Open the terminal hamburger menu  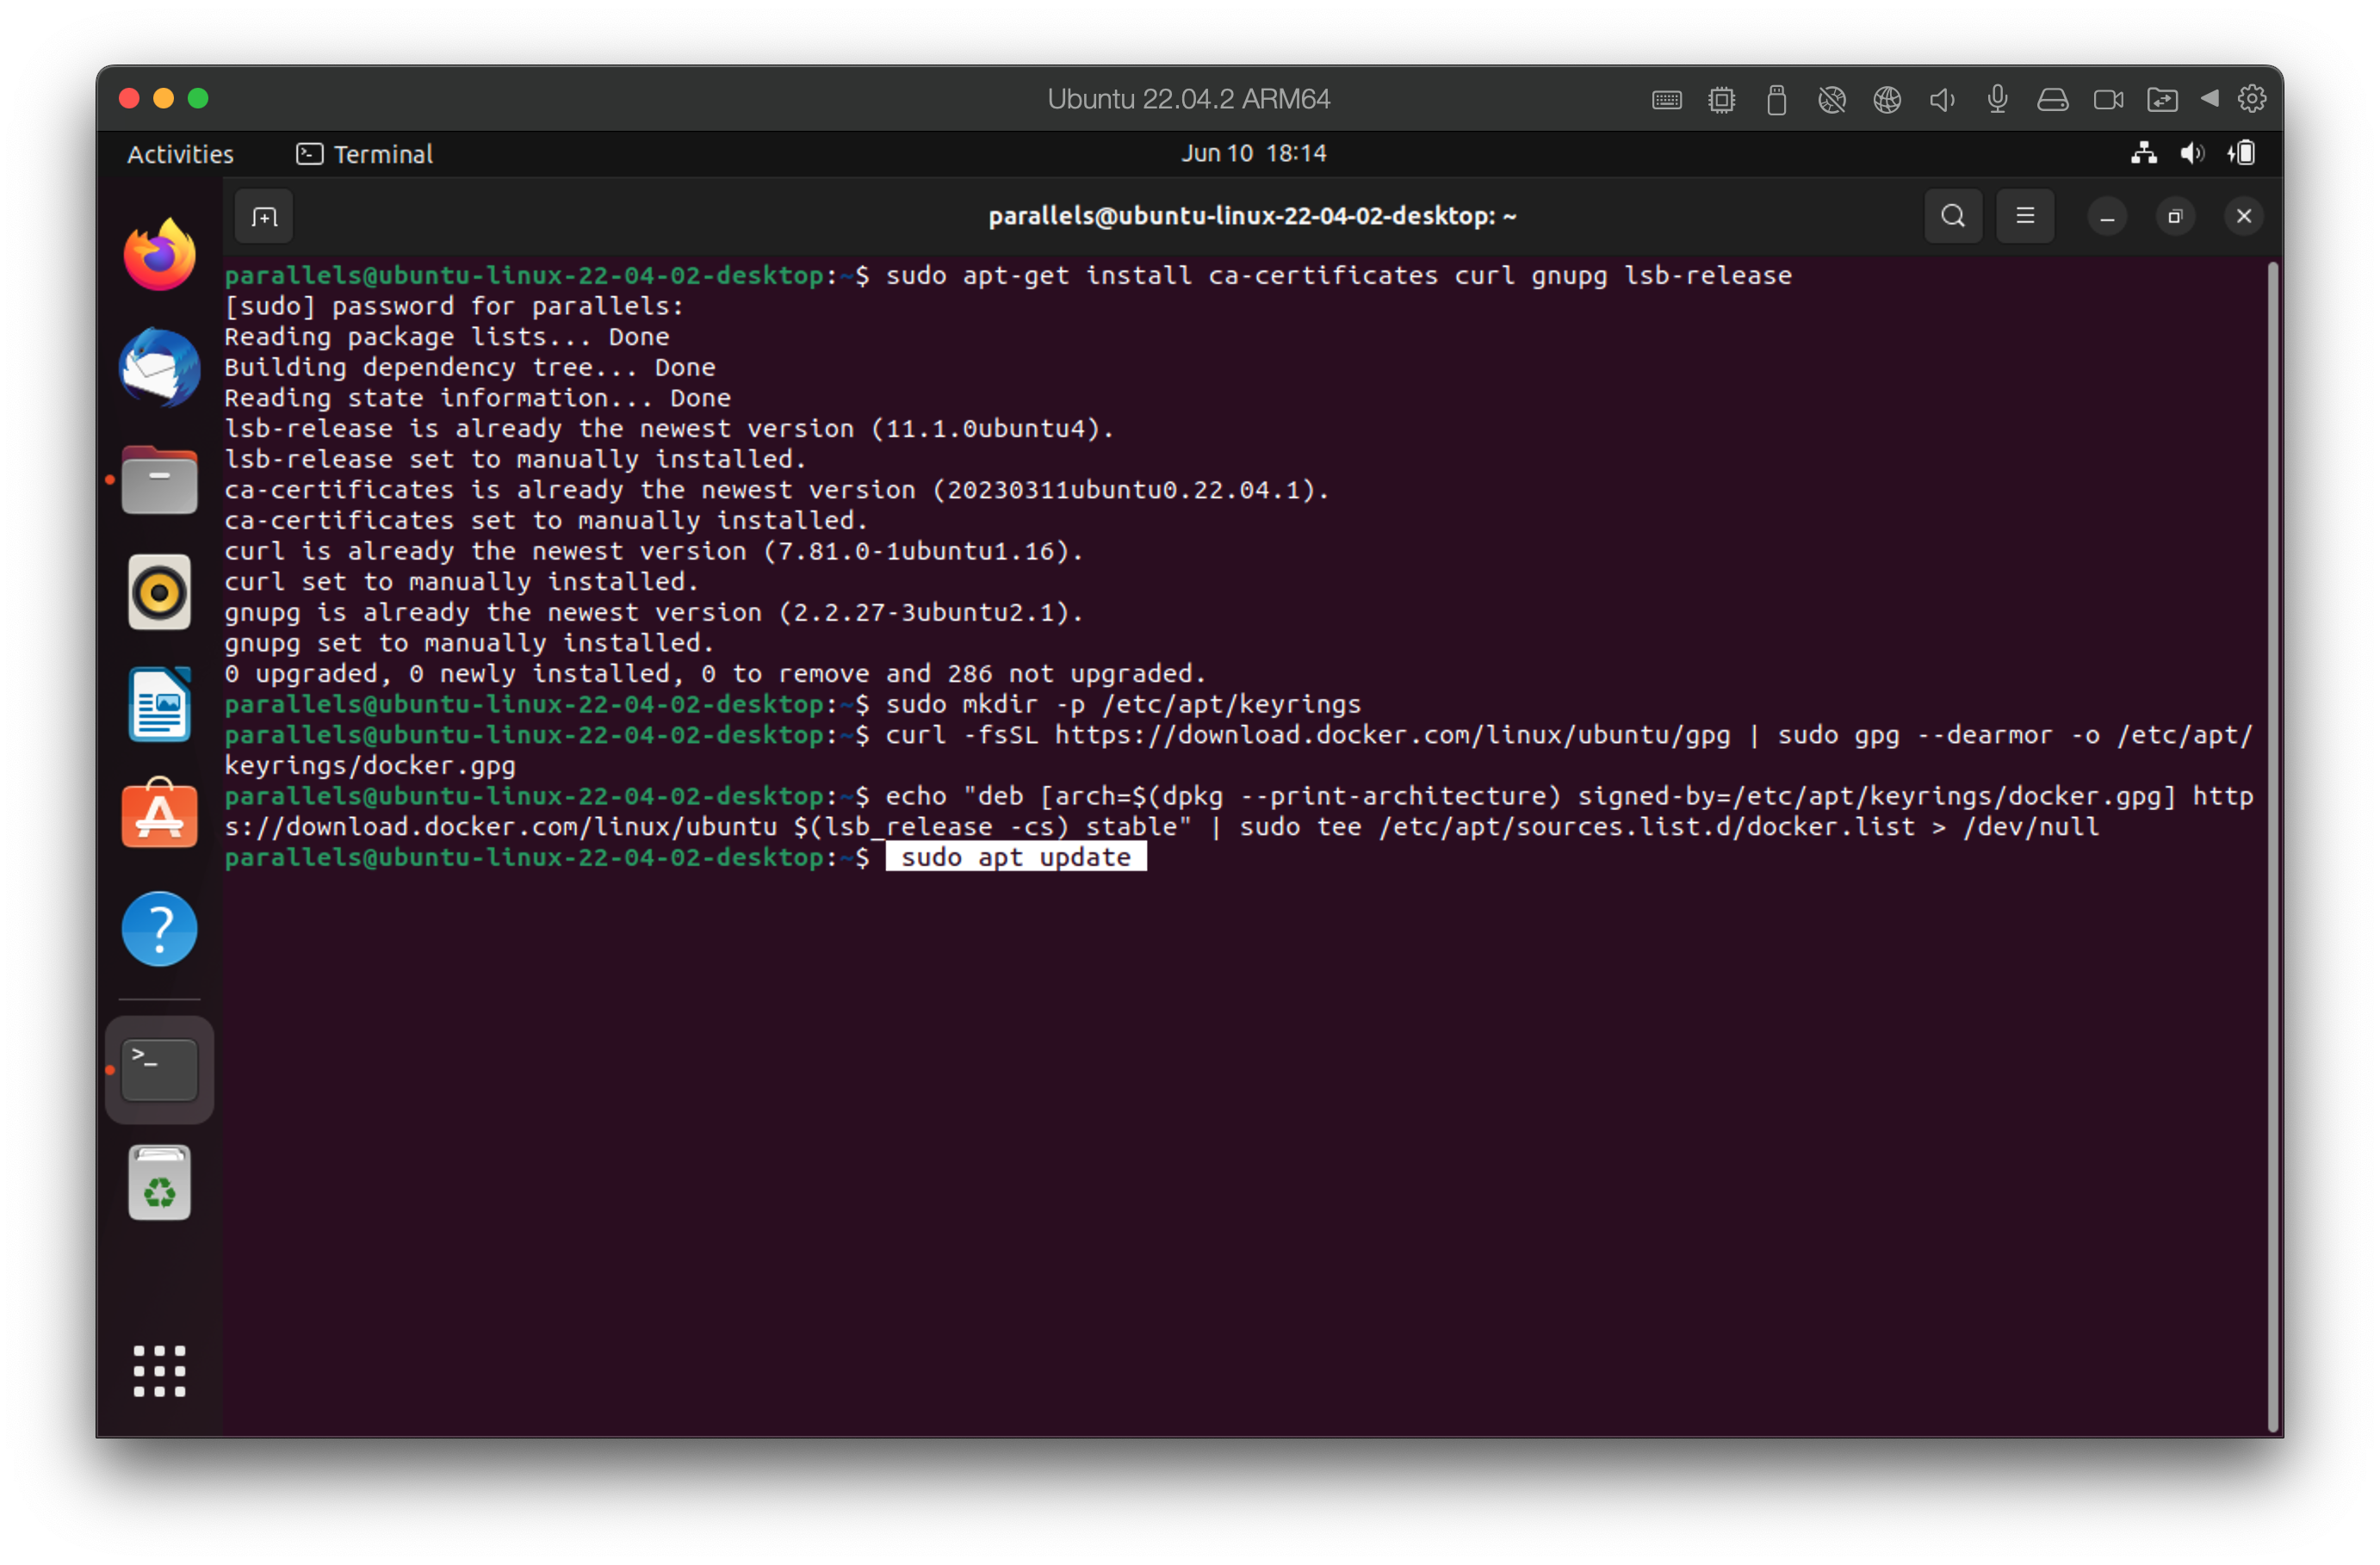pos(2025,216)
